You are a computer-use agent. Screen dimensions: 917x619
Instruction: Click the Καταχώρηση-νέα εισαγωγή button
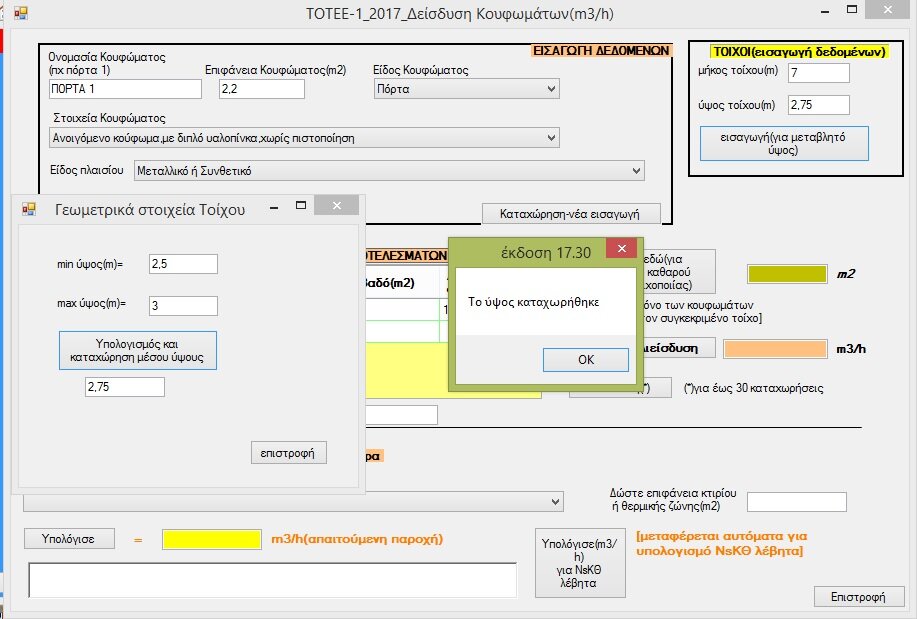[571, 213]
